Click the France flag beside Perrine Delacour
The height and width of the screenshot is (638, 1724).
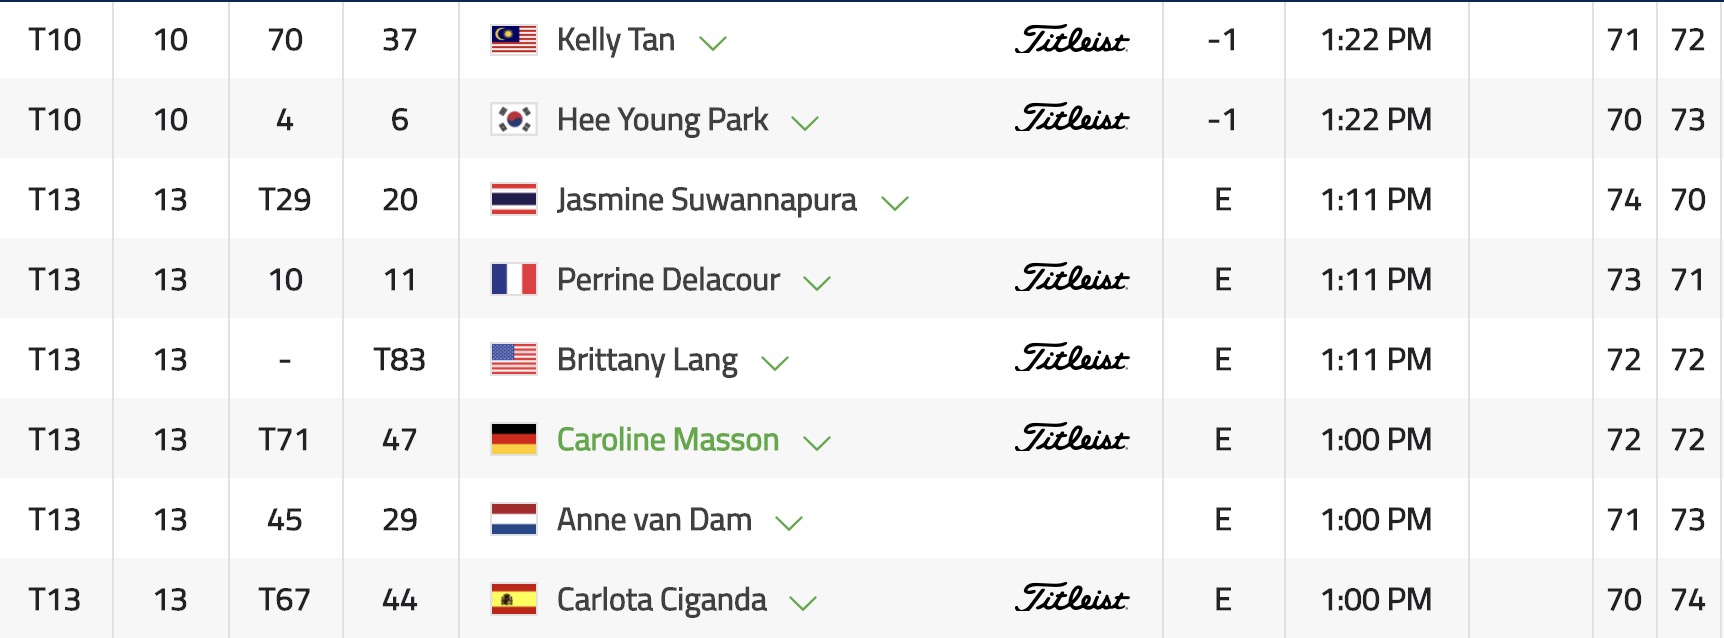click(514, 279)
